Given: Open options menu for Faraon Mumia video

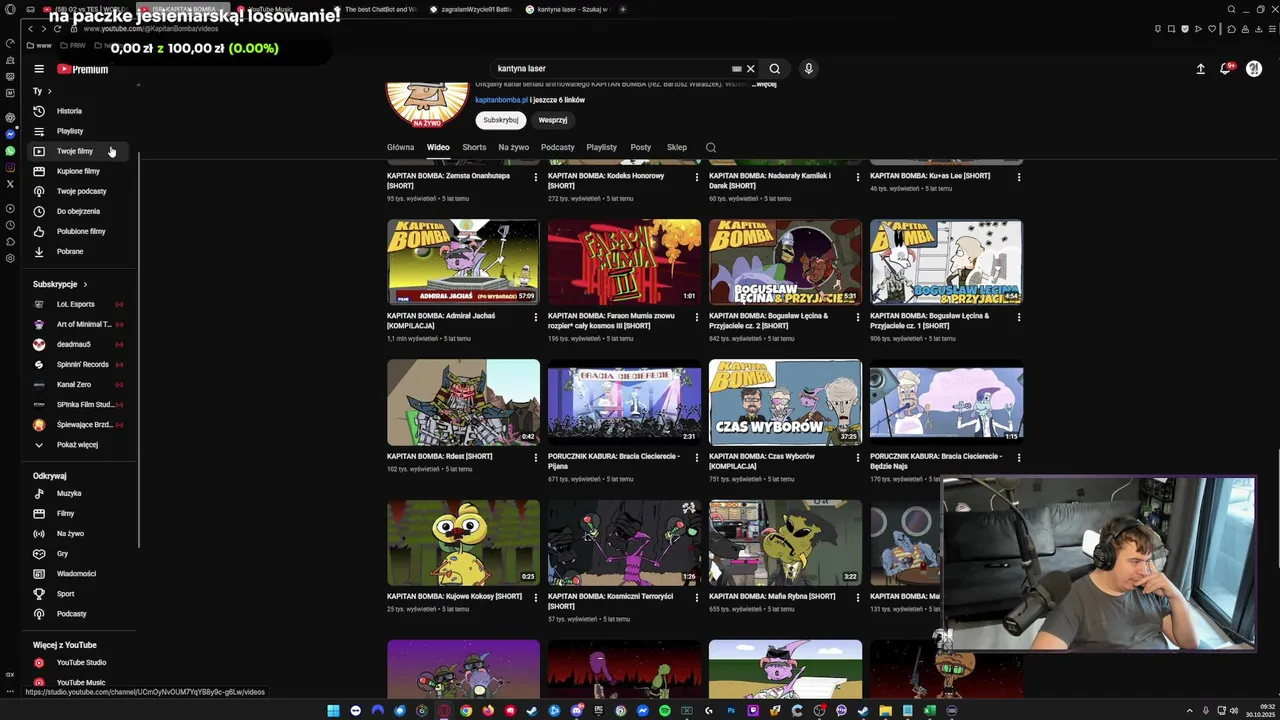Looking at the screenshot, I should click(x=697, y=317).
